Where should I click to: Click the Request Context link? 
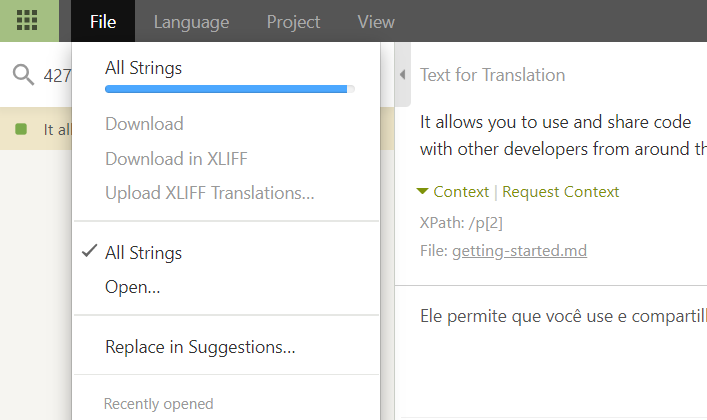point(560,192)
